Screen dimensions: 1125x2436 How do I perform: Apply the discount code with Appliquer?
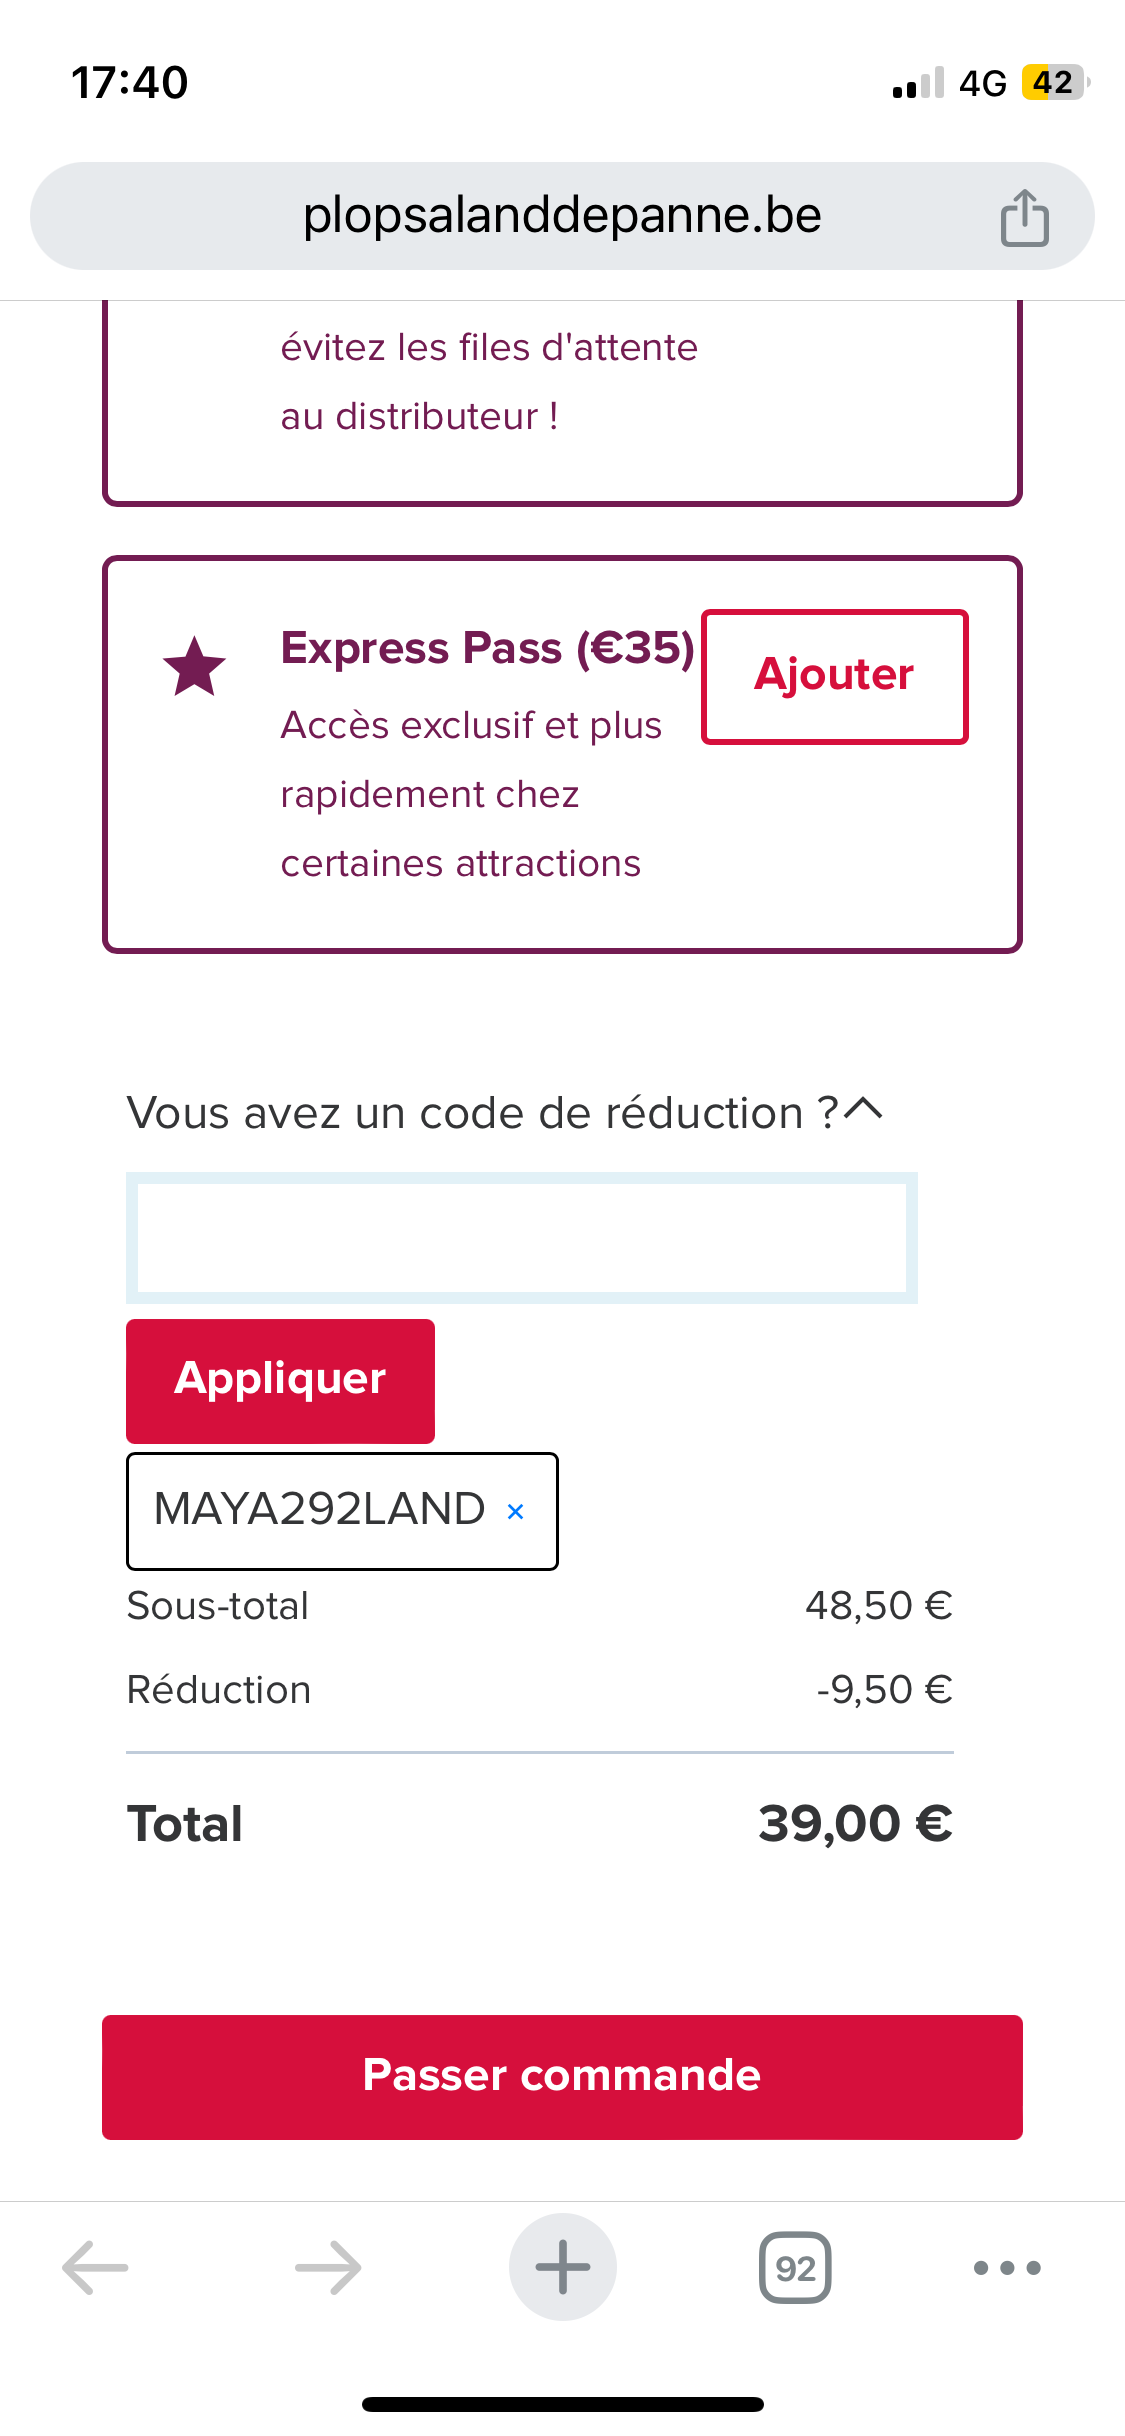280,1380
